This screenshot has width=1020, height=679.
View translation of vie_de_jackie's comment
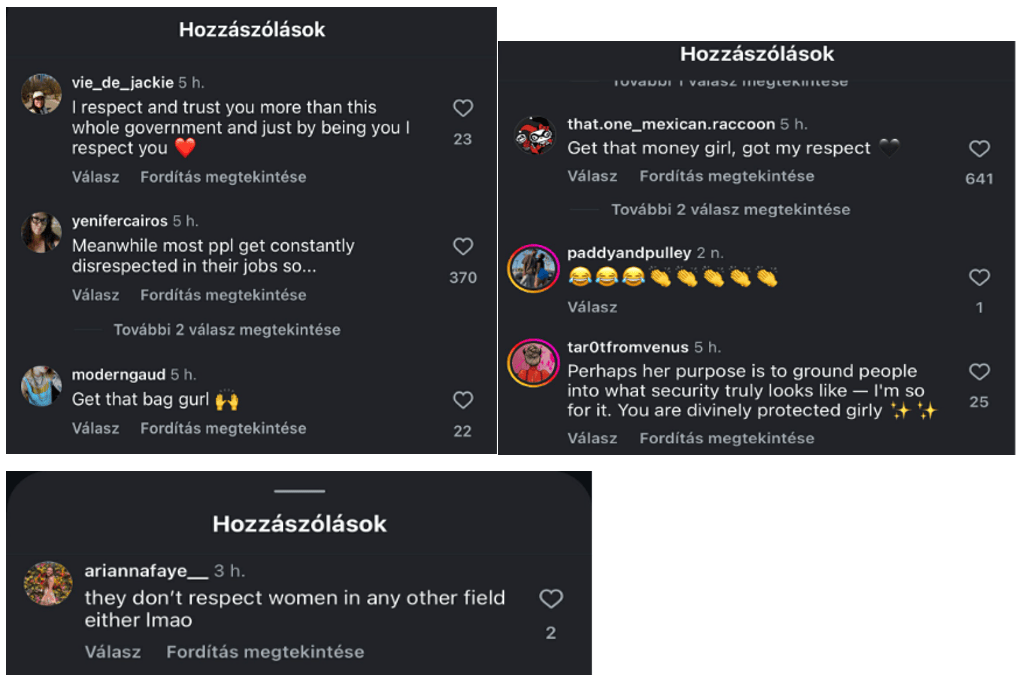click(x=223, y=177)
